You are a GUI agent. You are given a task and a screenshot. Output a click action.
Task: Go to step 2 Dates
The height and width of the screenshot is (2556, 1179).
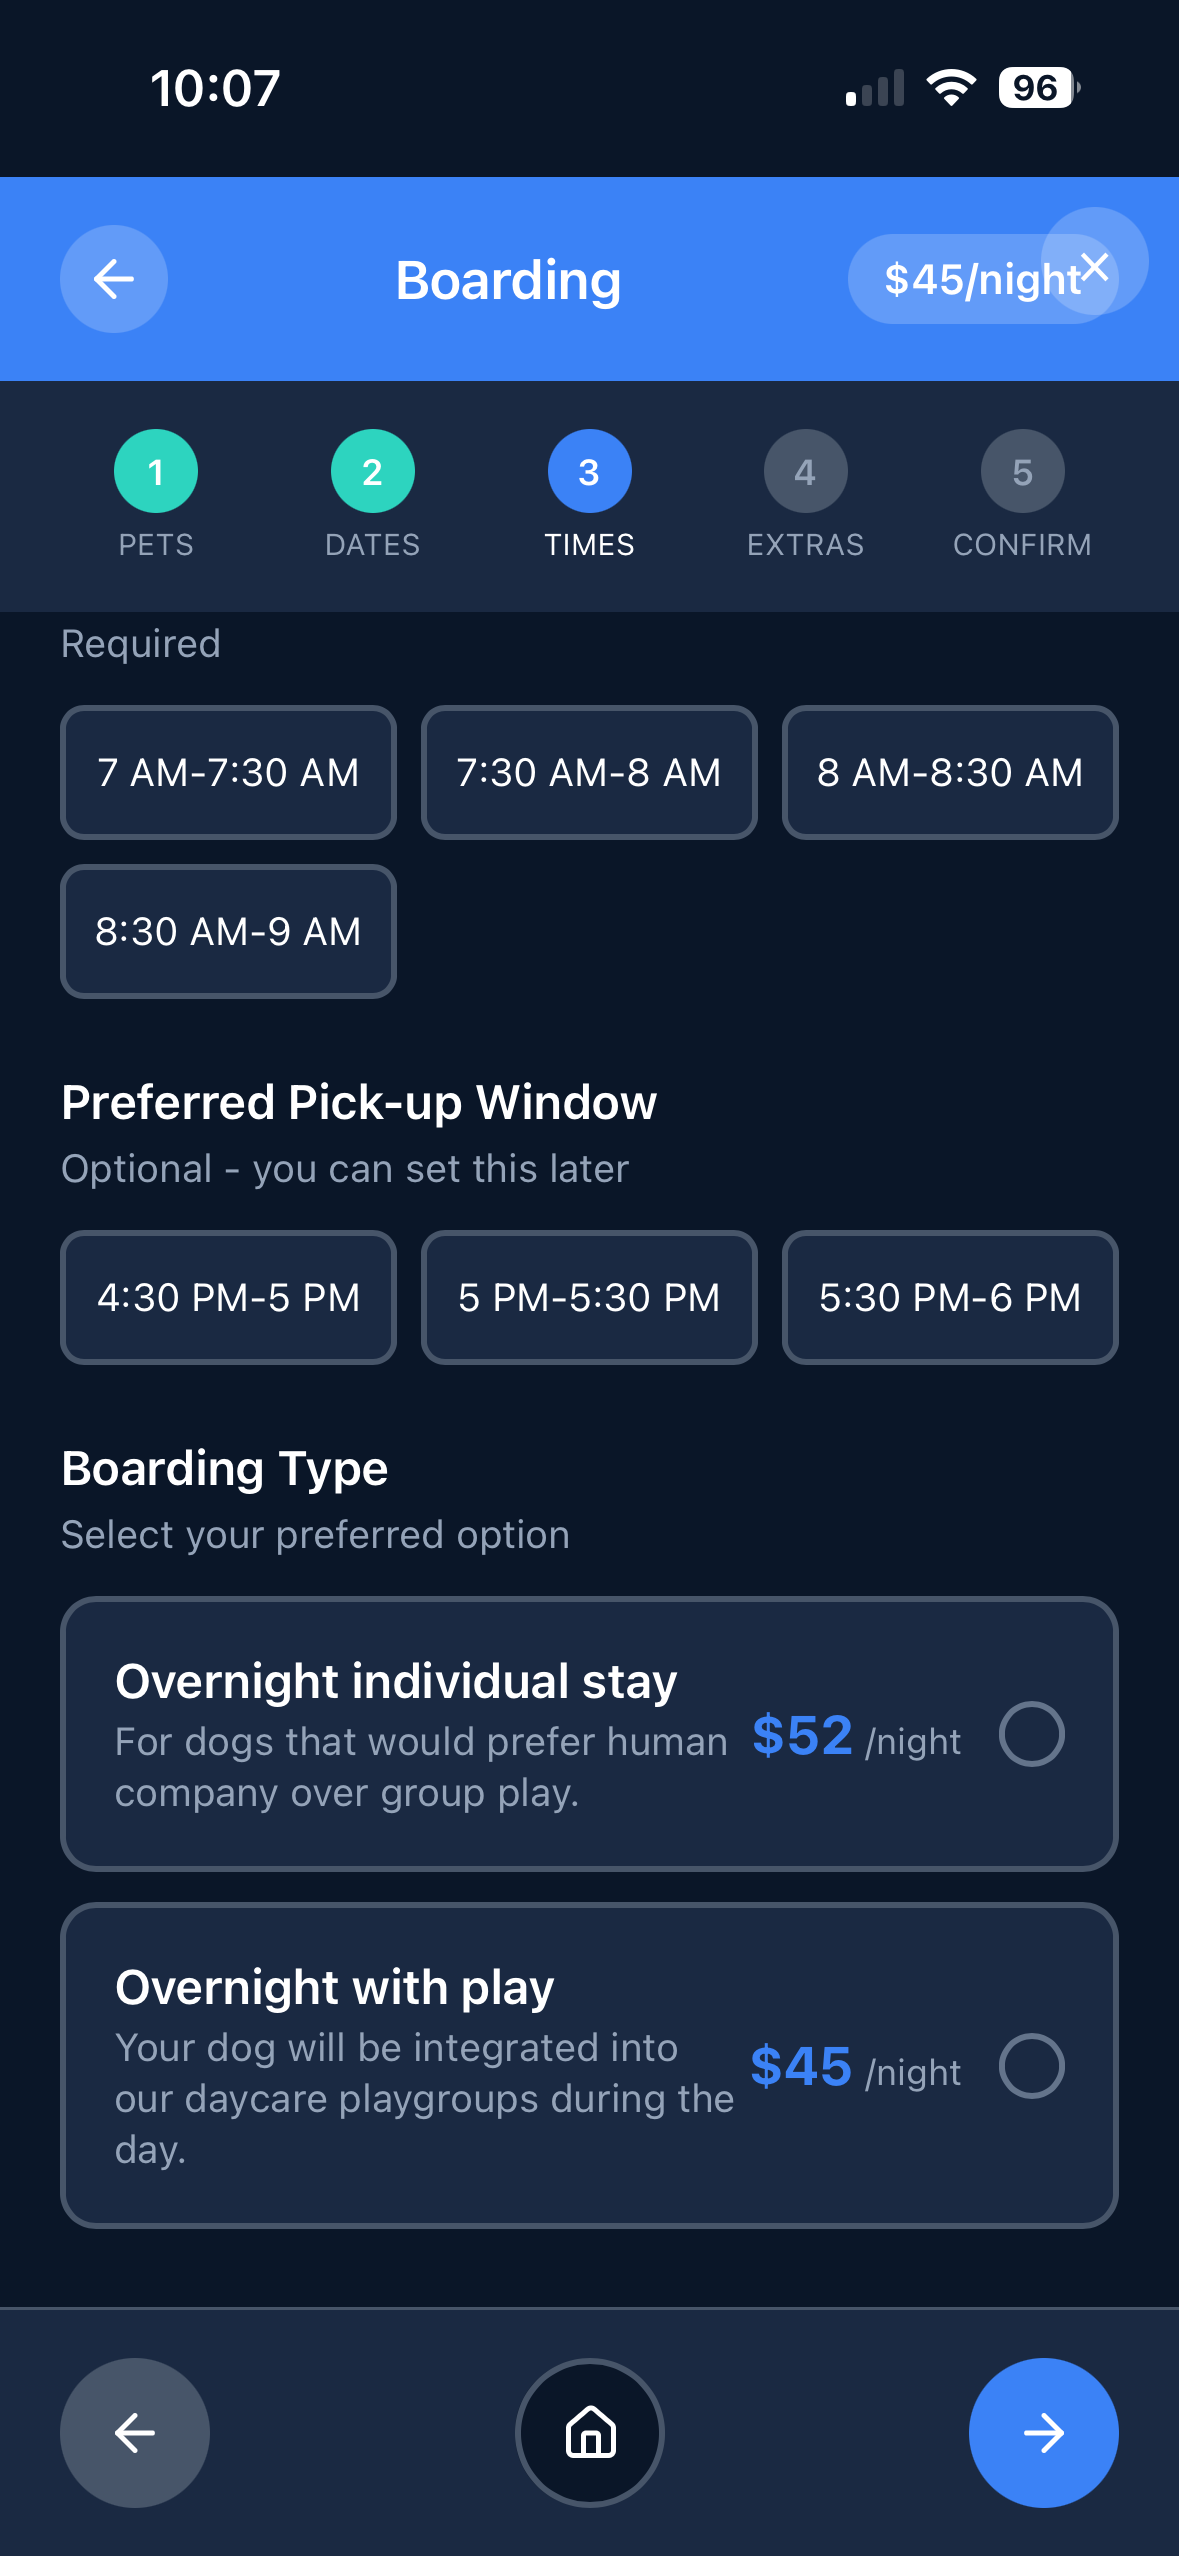[x=372, y=472]
